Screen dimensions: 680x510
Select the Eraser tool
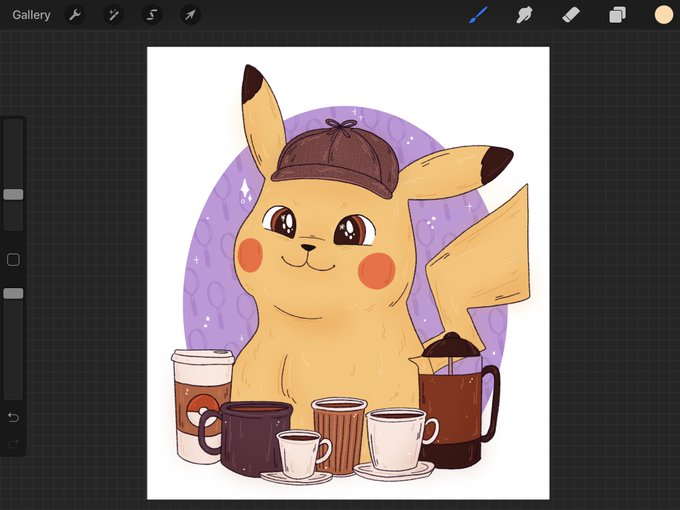pos(571,15)
